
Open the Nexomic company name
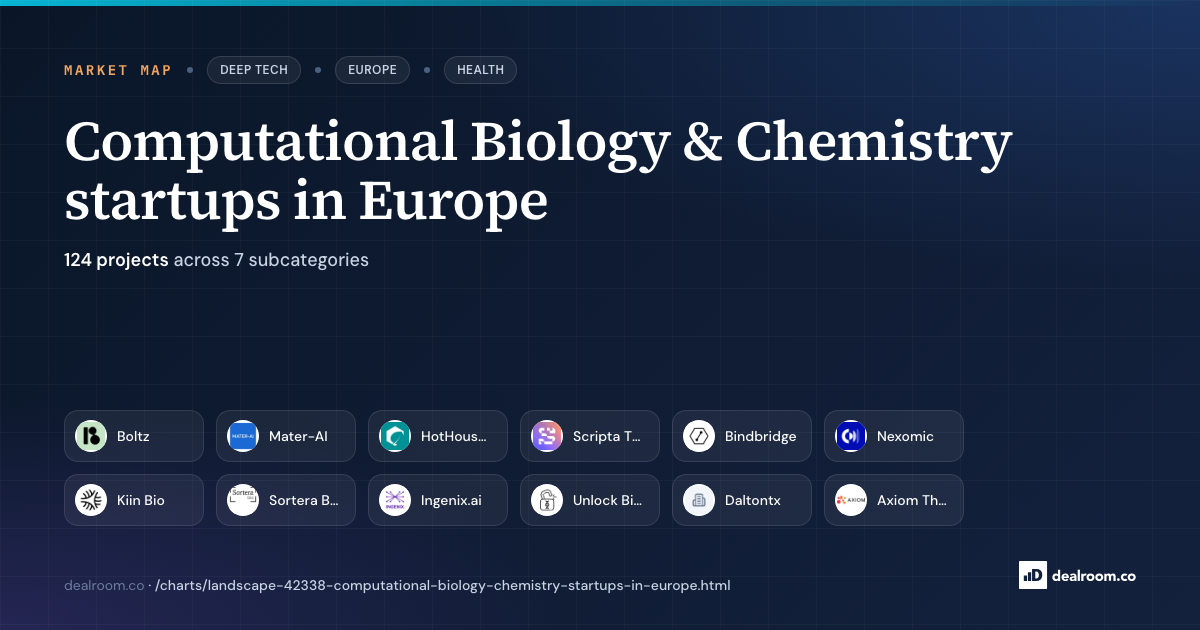tap(905, 436)
